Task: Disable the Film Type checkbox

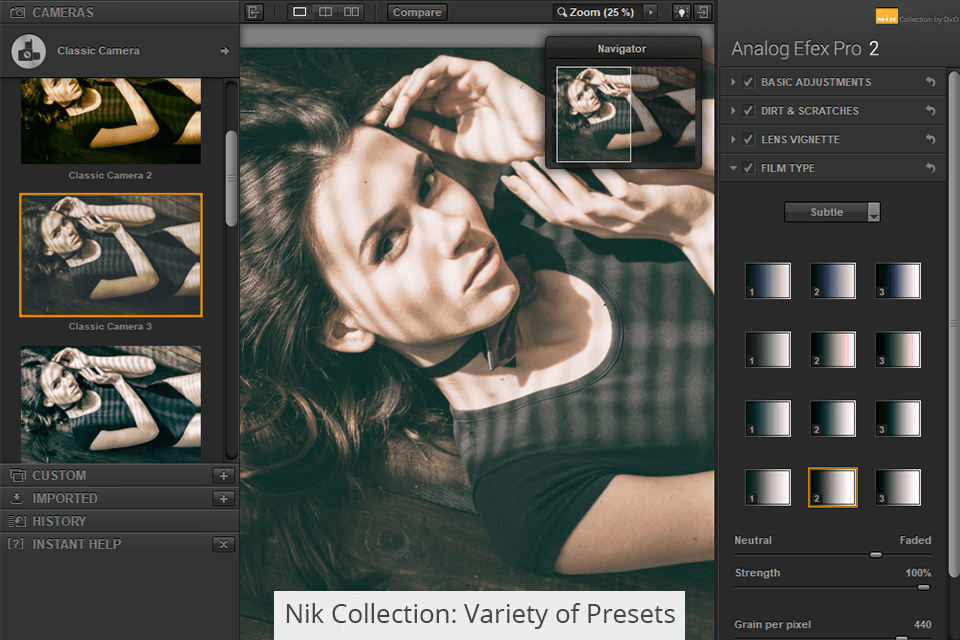Action: click(748, 168)
